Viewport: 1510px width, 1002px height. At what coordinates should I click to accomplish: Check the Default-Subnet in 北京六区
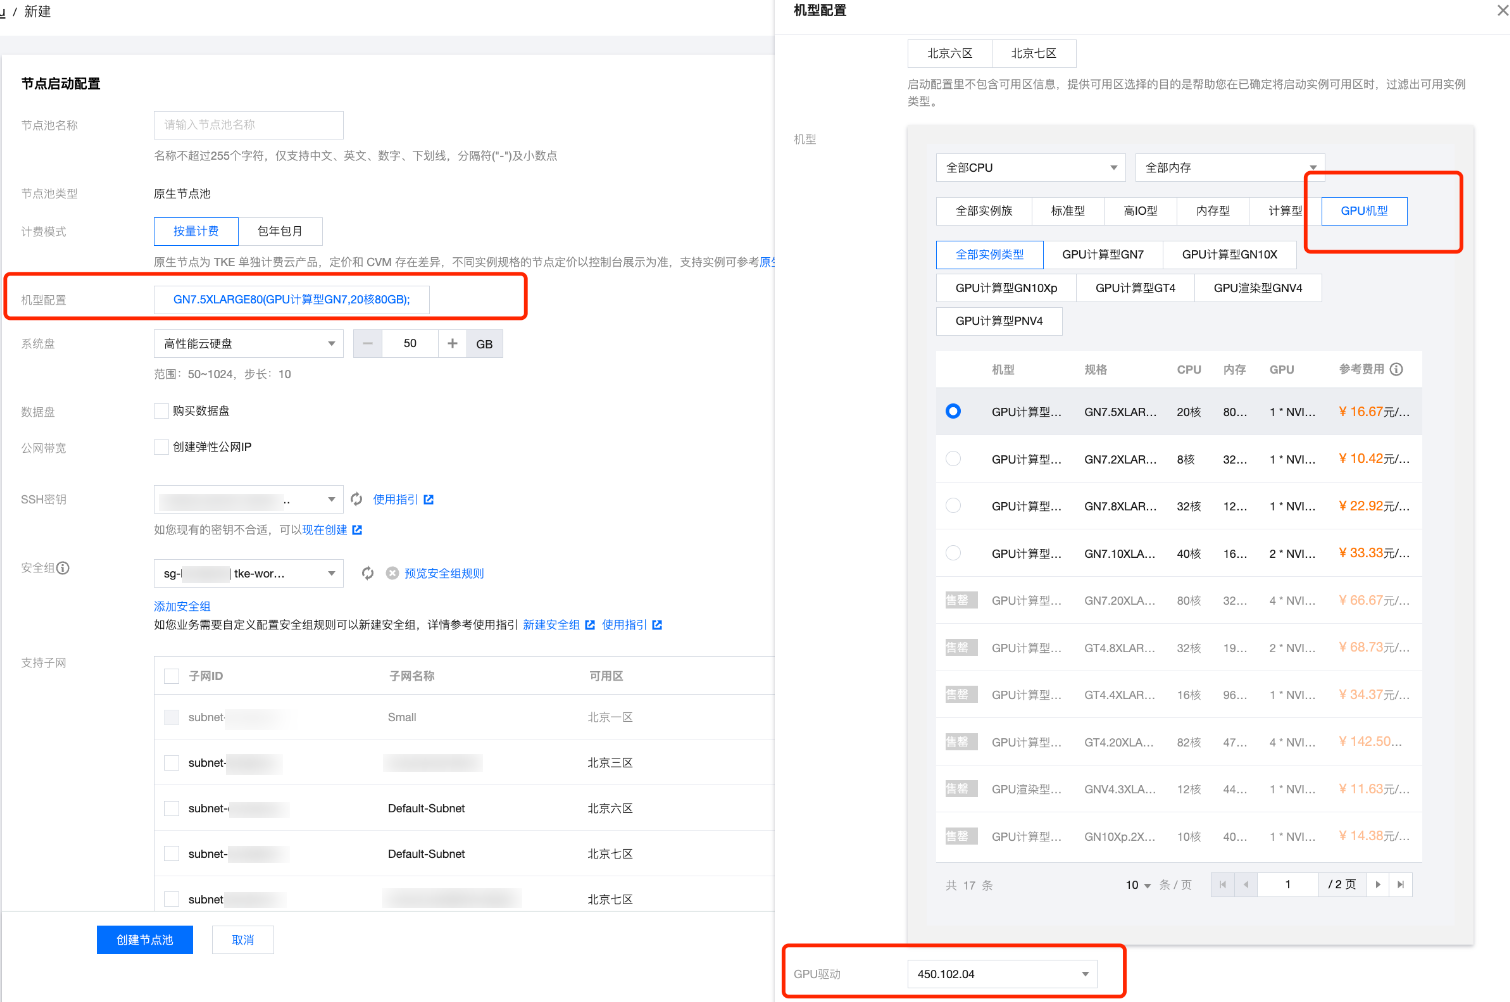coord(171,808)
